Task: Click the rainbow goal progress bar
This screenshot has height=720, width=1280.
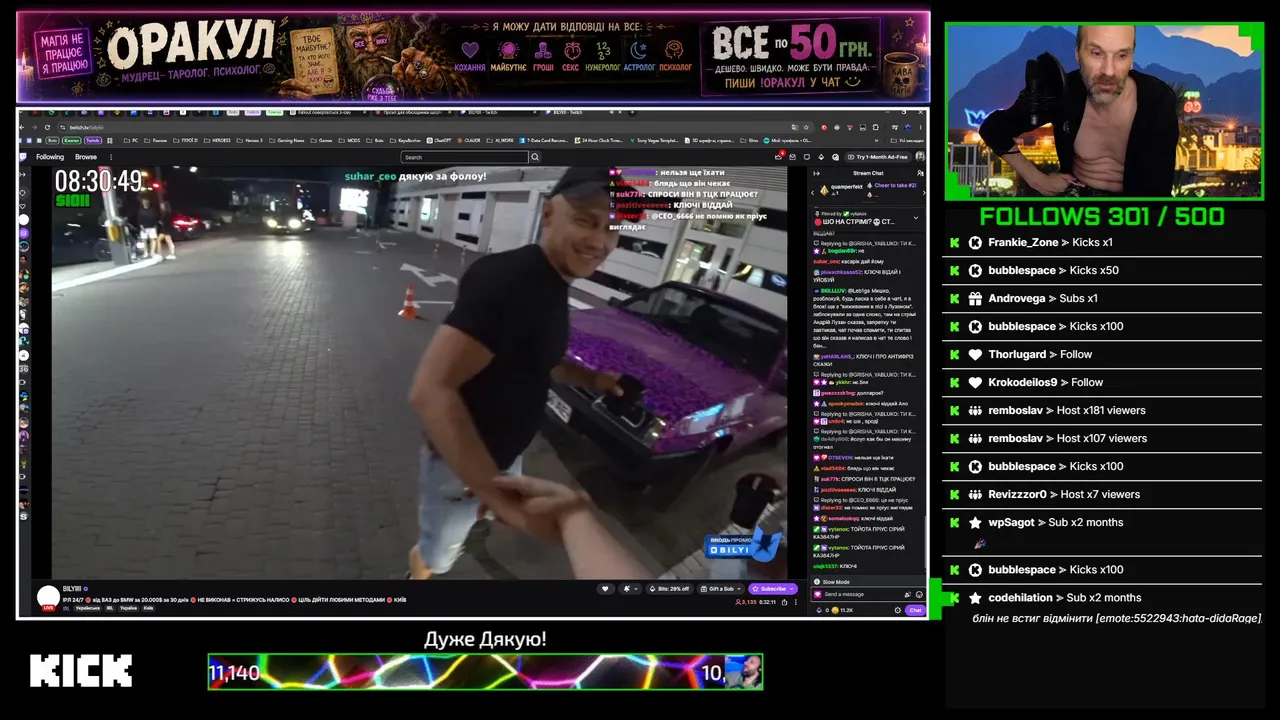Action: pos(485,672)
